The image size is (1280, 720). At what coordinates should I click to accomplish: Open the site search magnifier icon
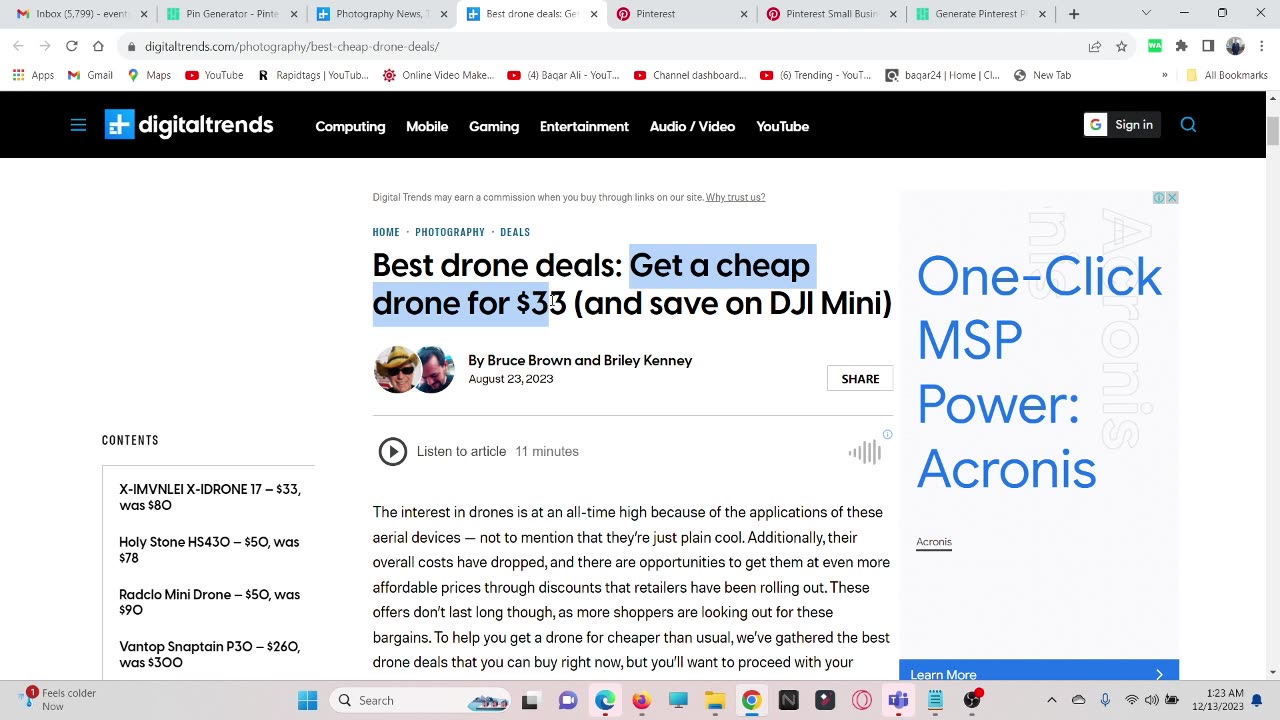(1188, 125)
